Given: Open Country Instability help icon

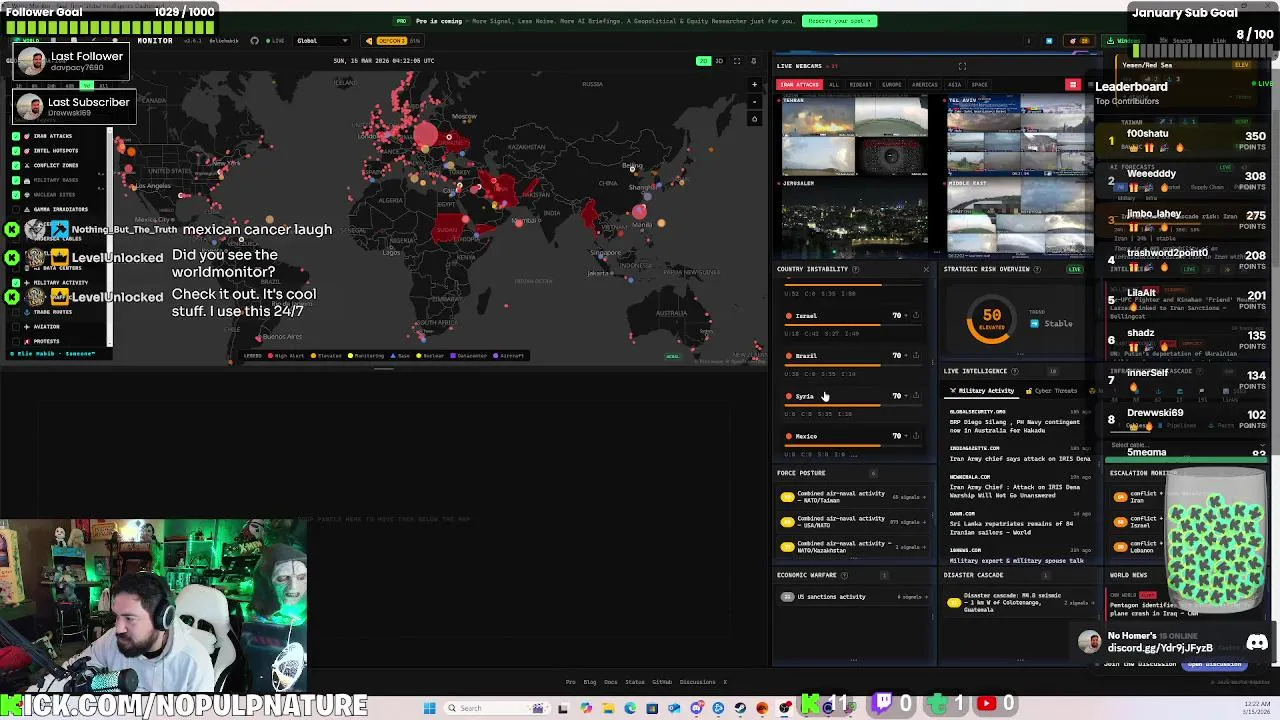Looking at the screenshot, I should [x=855, y=269].
